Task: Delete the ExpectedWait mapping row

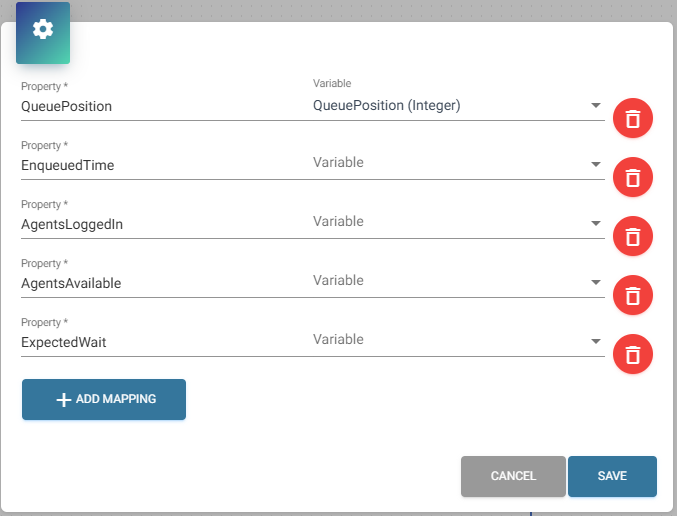Action: [632, 354]
